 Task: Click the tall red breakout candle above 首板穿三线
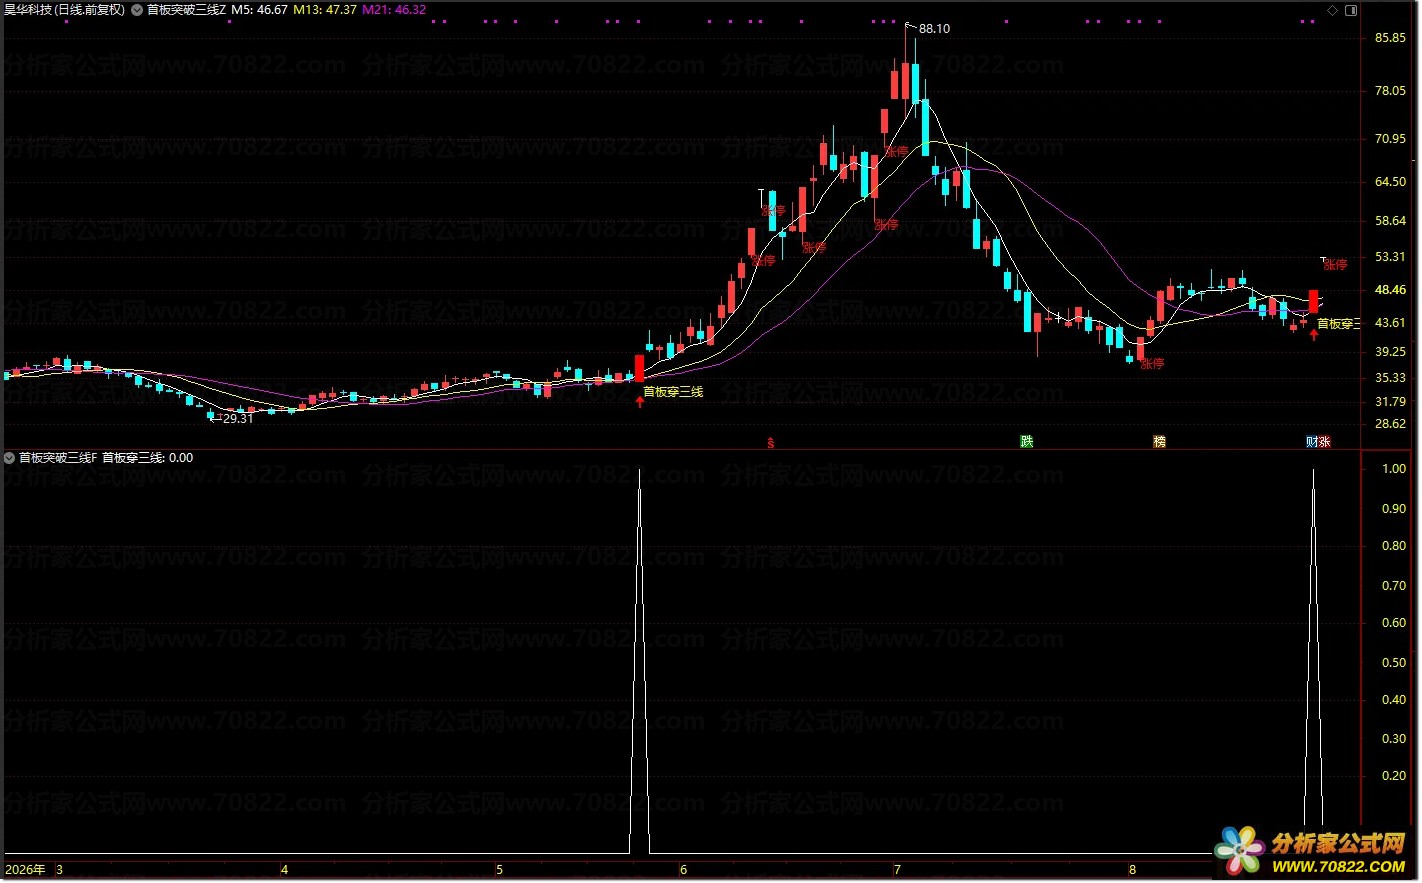640,368
